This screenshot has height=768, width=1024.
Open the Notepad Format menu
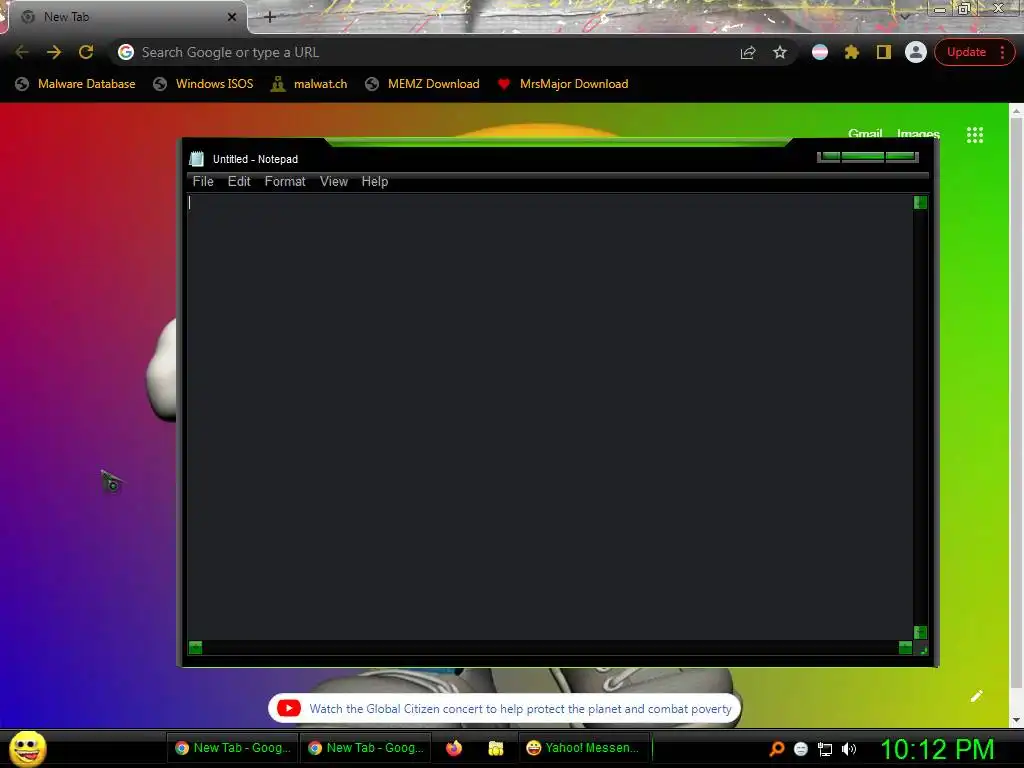[x=285, y=182]
